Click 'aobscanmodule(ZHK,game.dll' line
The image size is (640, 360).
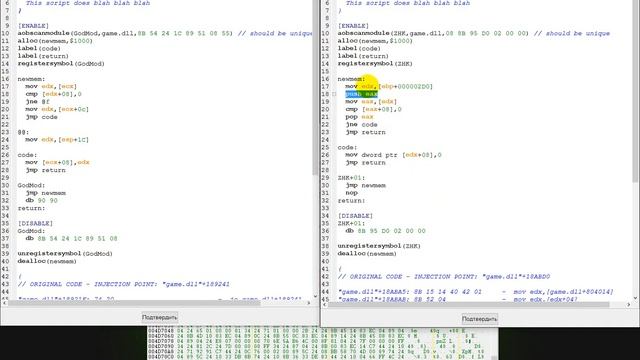coord(473,33)
